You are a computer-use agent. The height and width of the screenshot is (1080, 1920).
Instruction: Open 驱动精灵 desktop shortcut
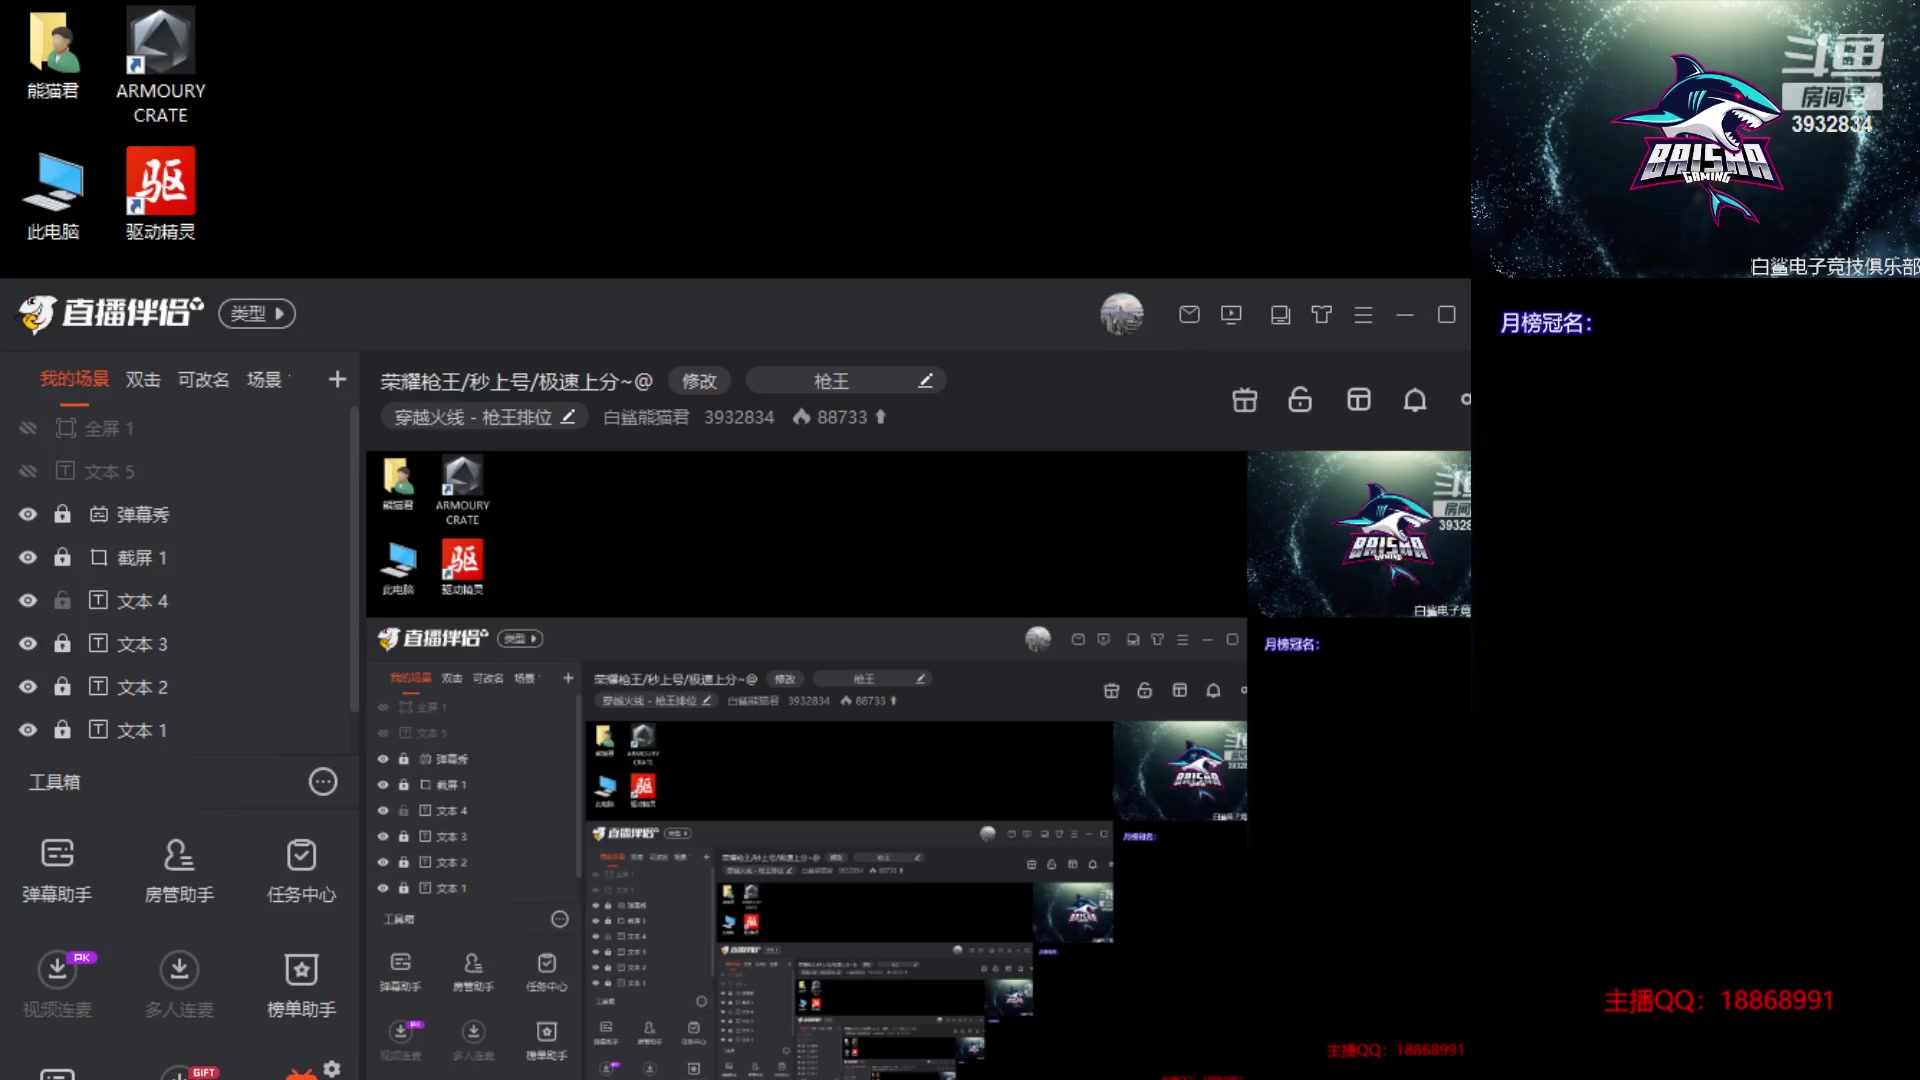click(x=160, y=195)
